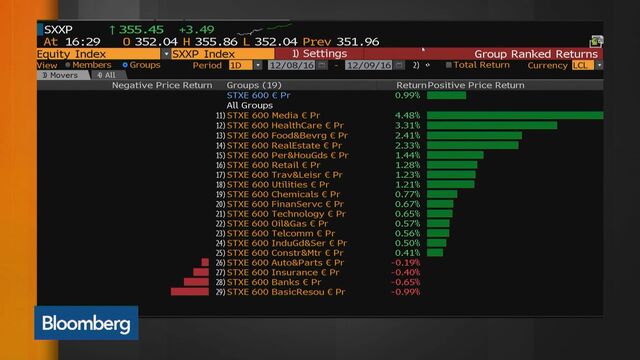Select the STXE 600 Chemicals € Pr row
This screenshot has width=640, height=360.
pyautogui.click(x=283, y=194)
